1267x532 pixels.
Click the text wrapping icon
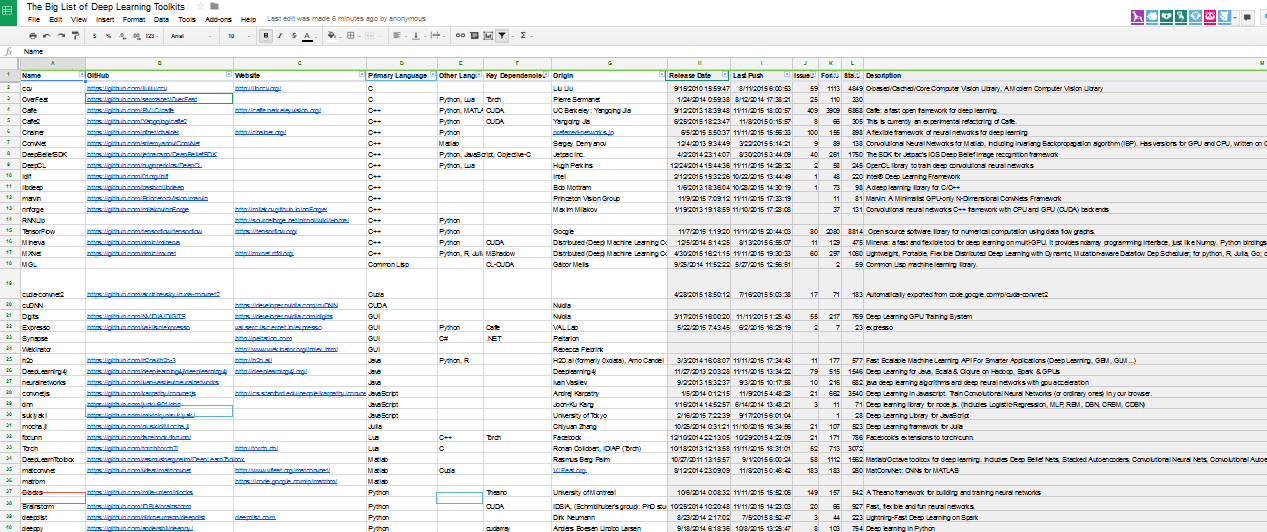pos(435,36)
